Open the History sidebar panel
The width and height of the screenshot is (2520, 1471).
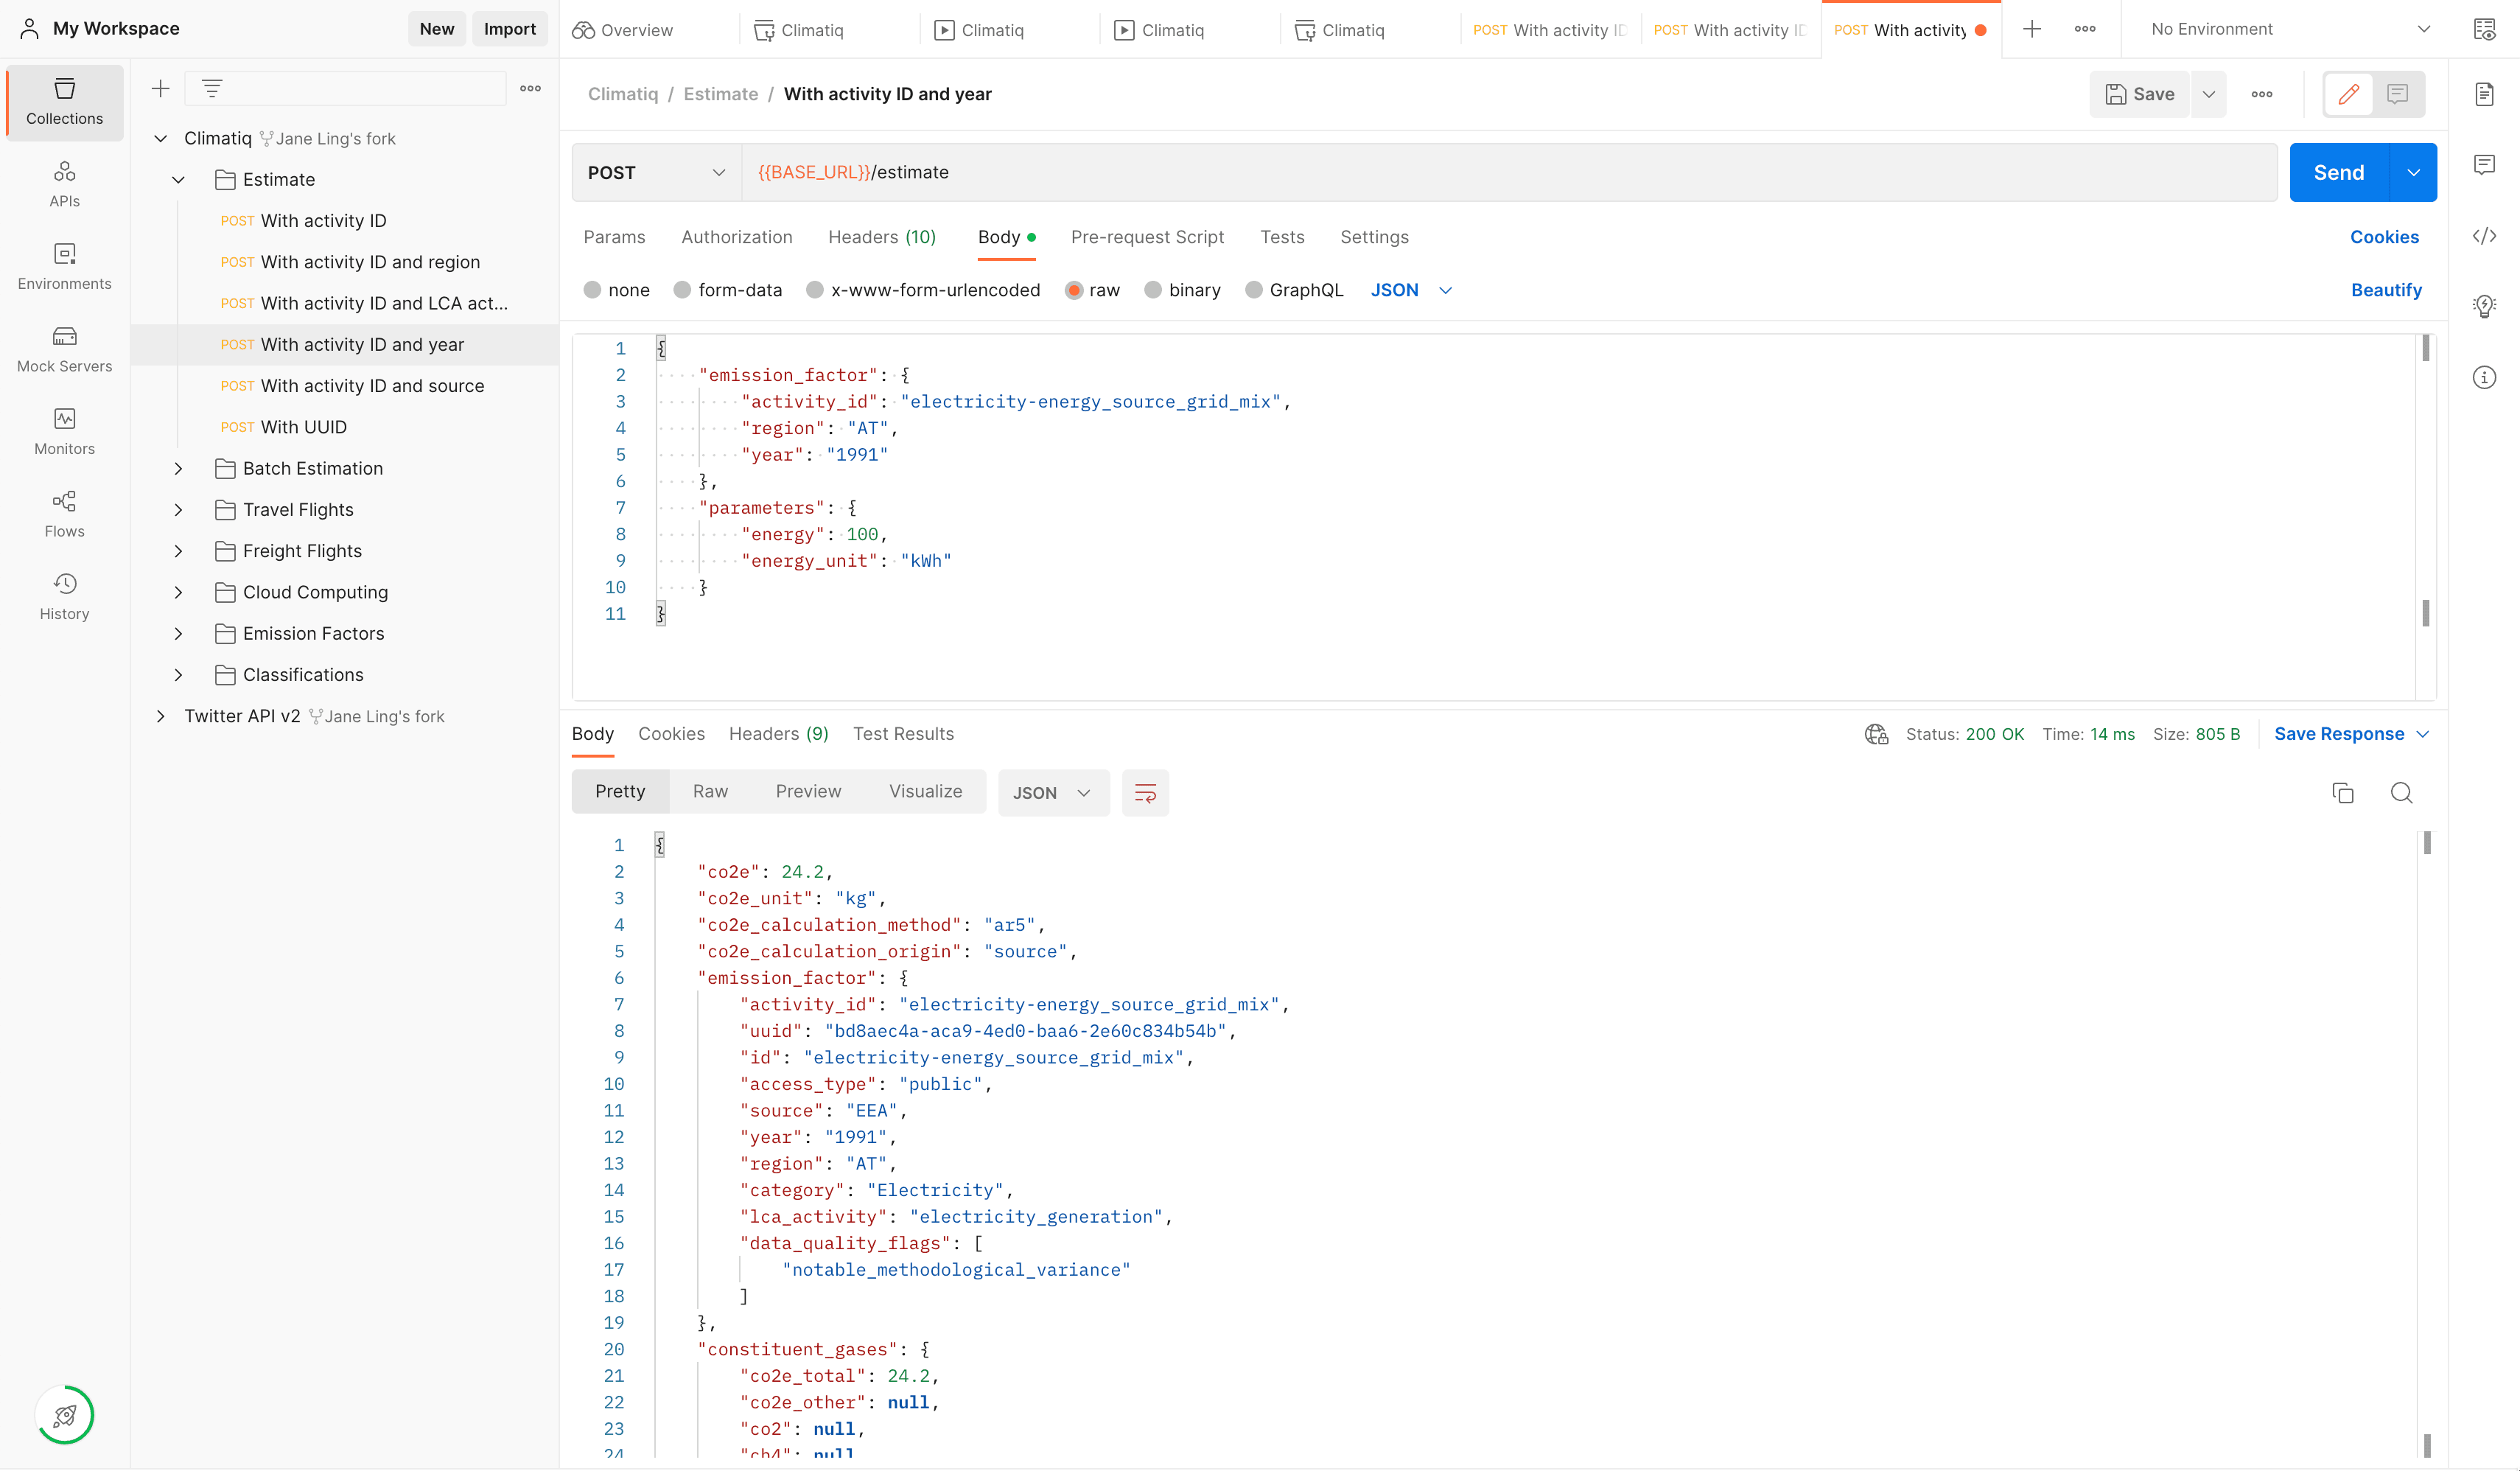pos(64,596)
